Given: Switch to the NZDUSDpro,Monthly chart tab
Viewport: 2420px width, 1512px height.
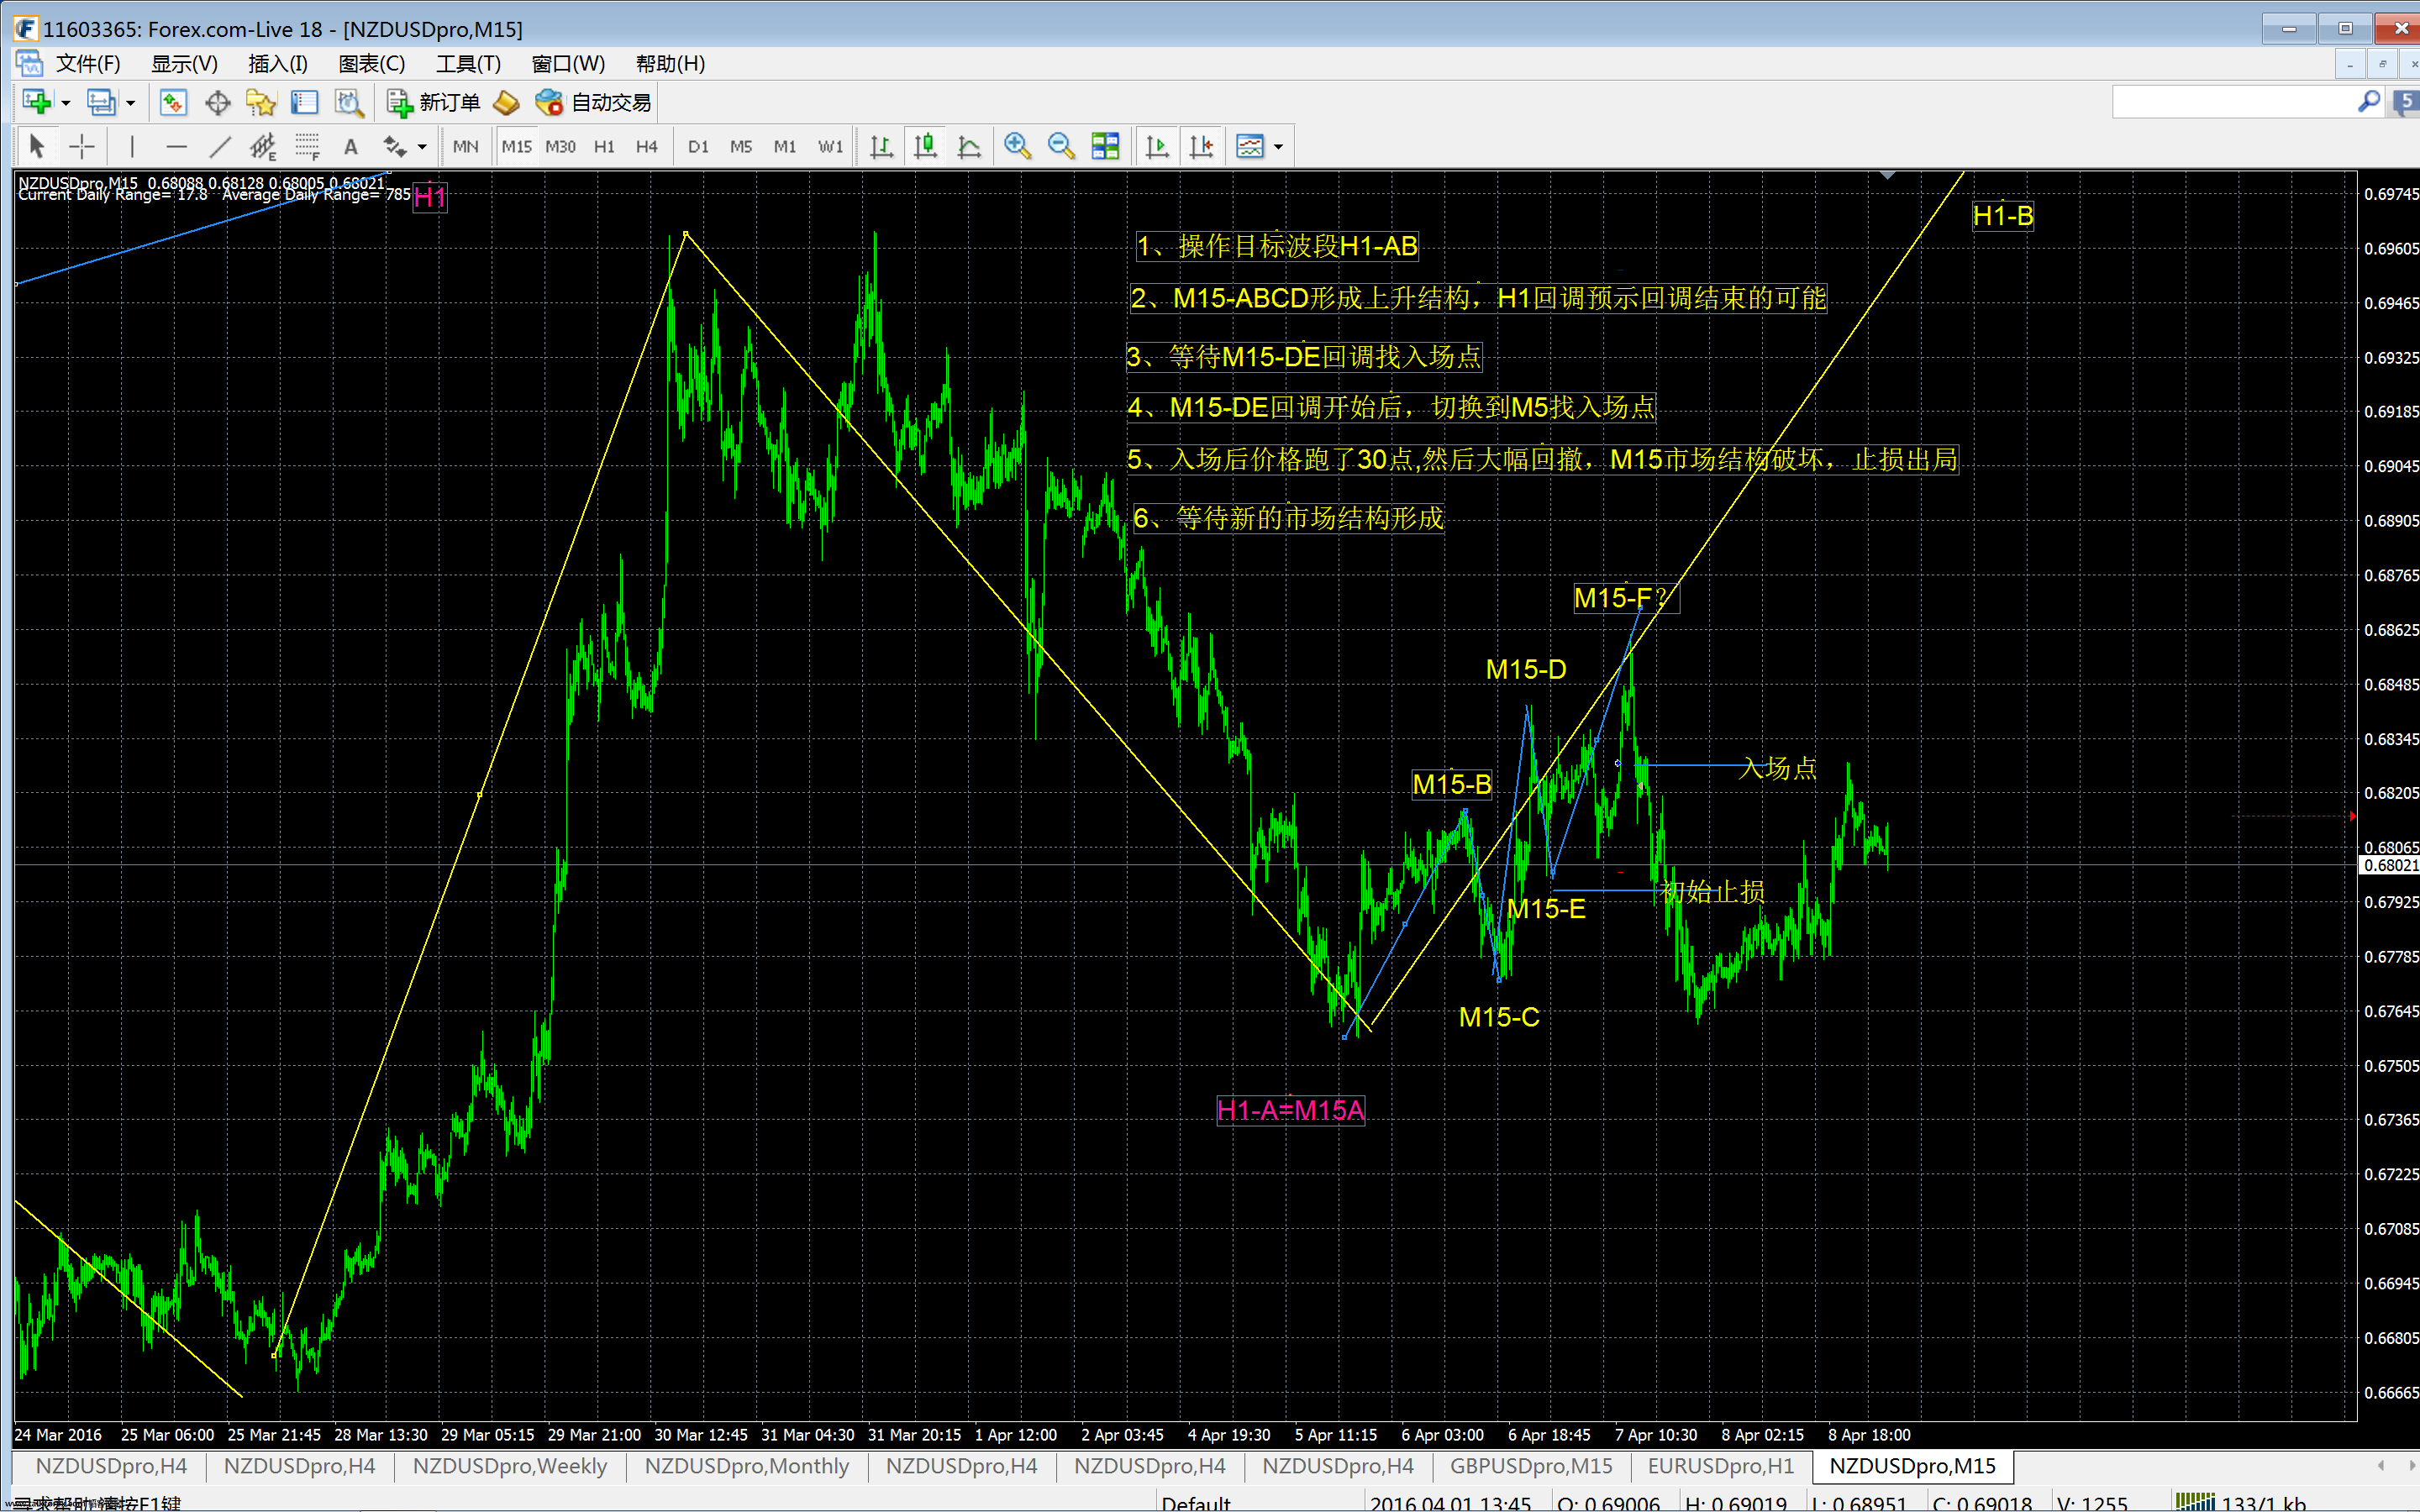Looking at the screenshot, I should [x=747, y=1465].
